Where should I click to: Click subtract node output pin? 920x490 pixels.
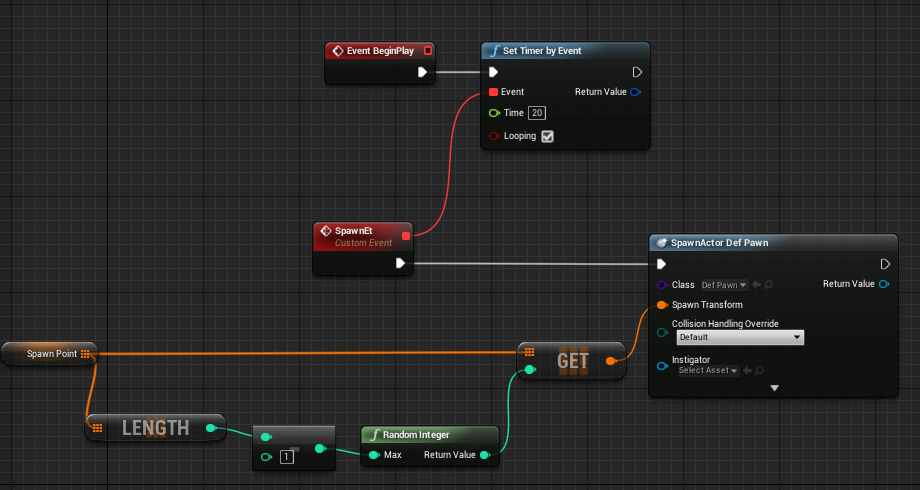pos(320,449)
